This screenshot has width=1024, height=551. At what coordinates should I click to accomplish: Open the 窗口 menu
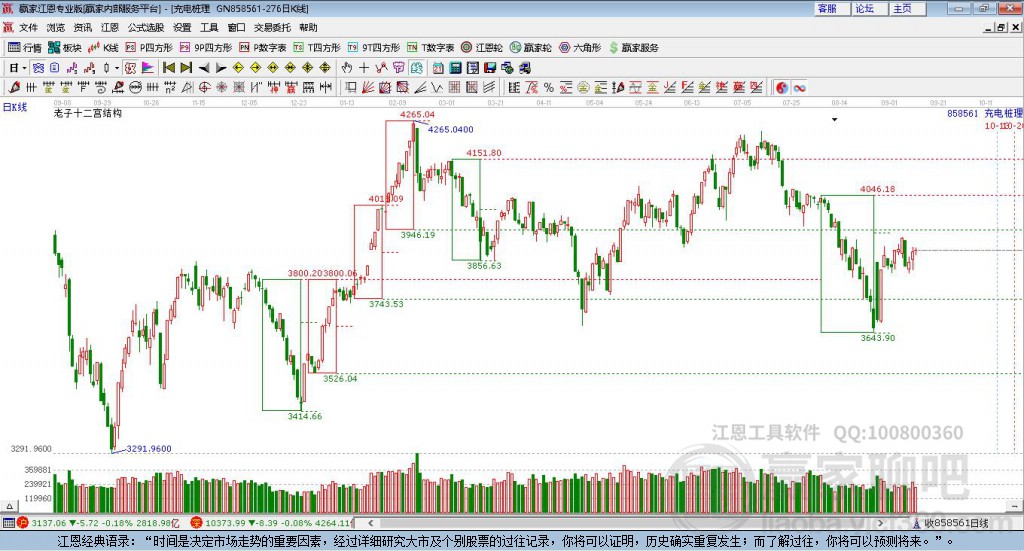tap(236, 27)
